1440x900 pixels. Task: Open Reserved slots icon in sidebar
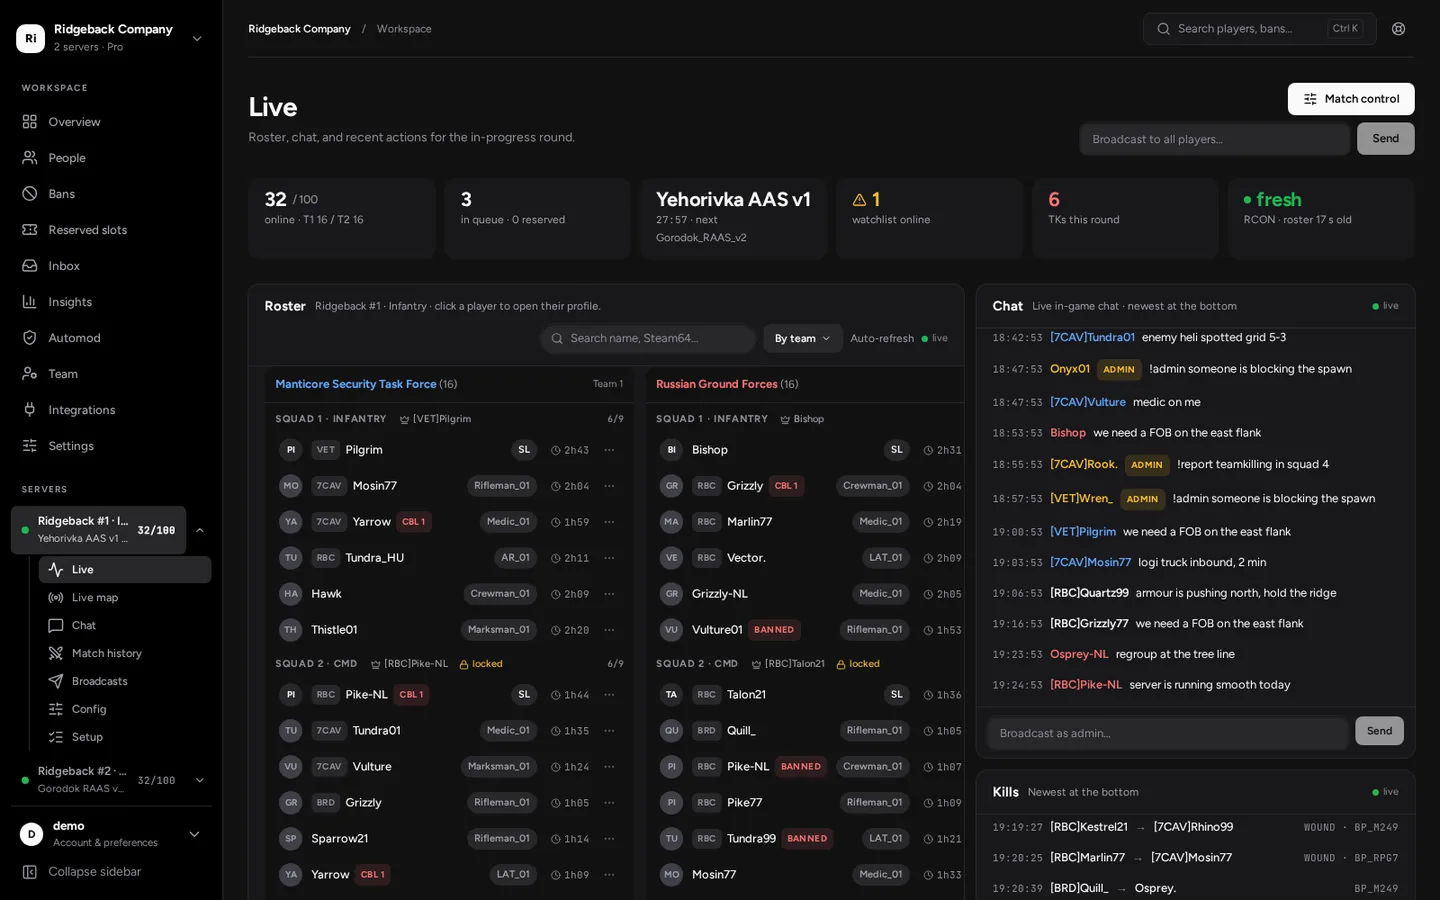[x=30, y=230]
